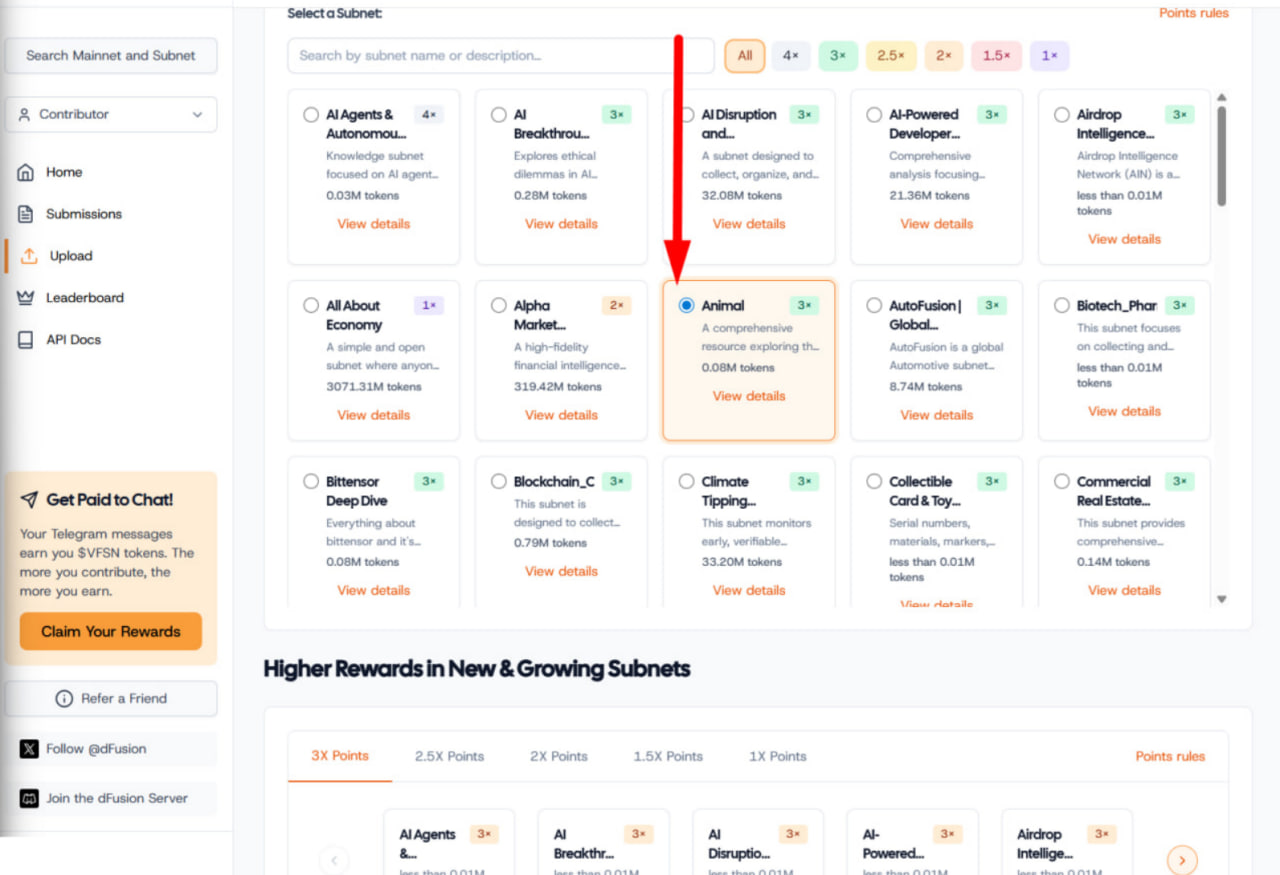Select the Upload icon in sidebar

tap(29, 256)
